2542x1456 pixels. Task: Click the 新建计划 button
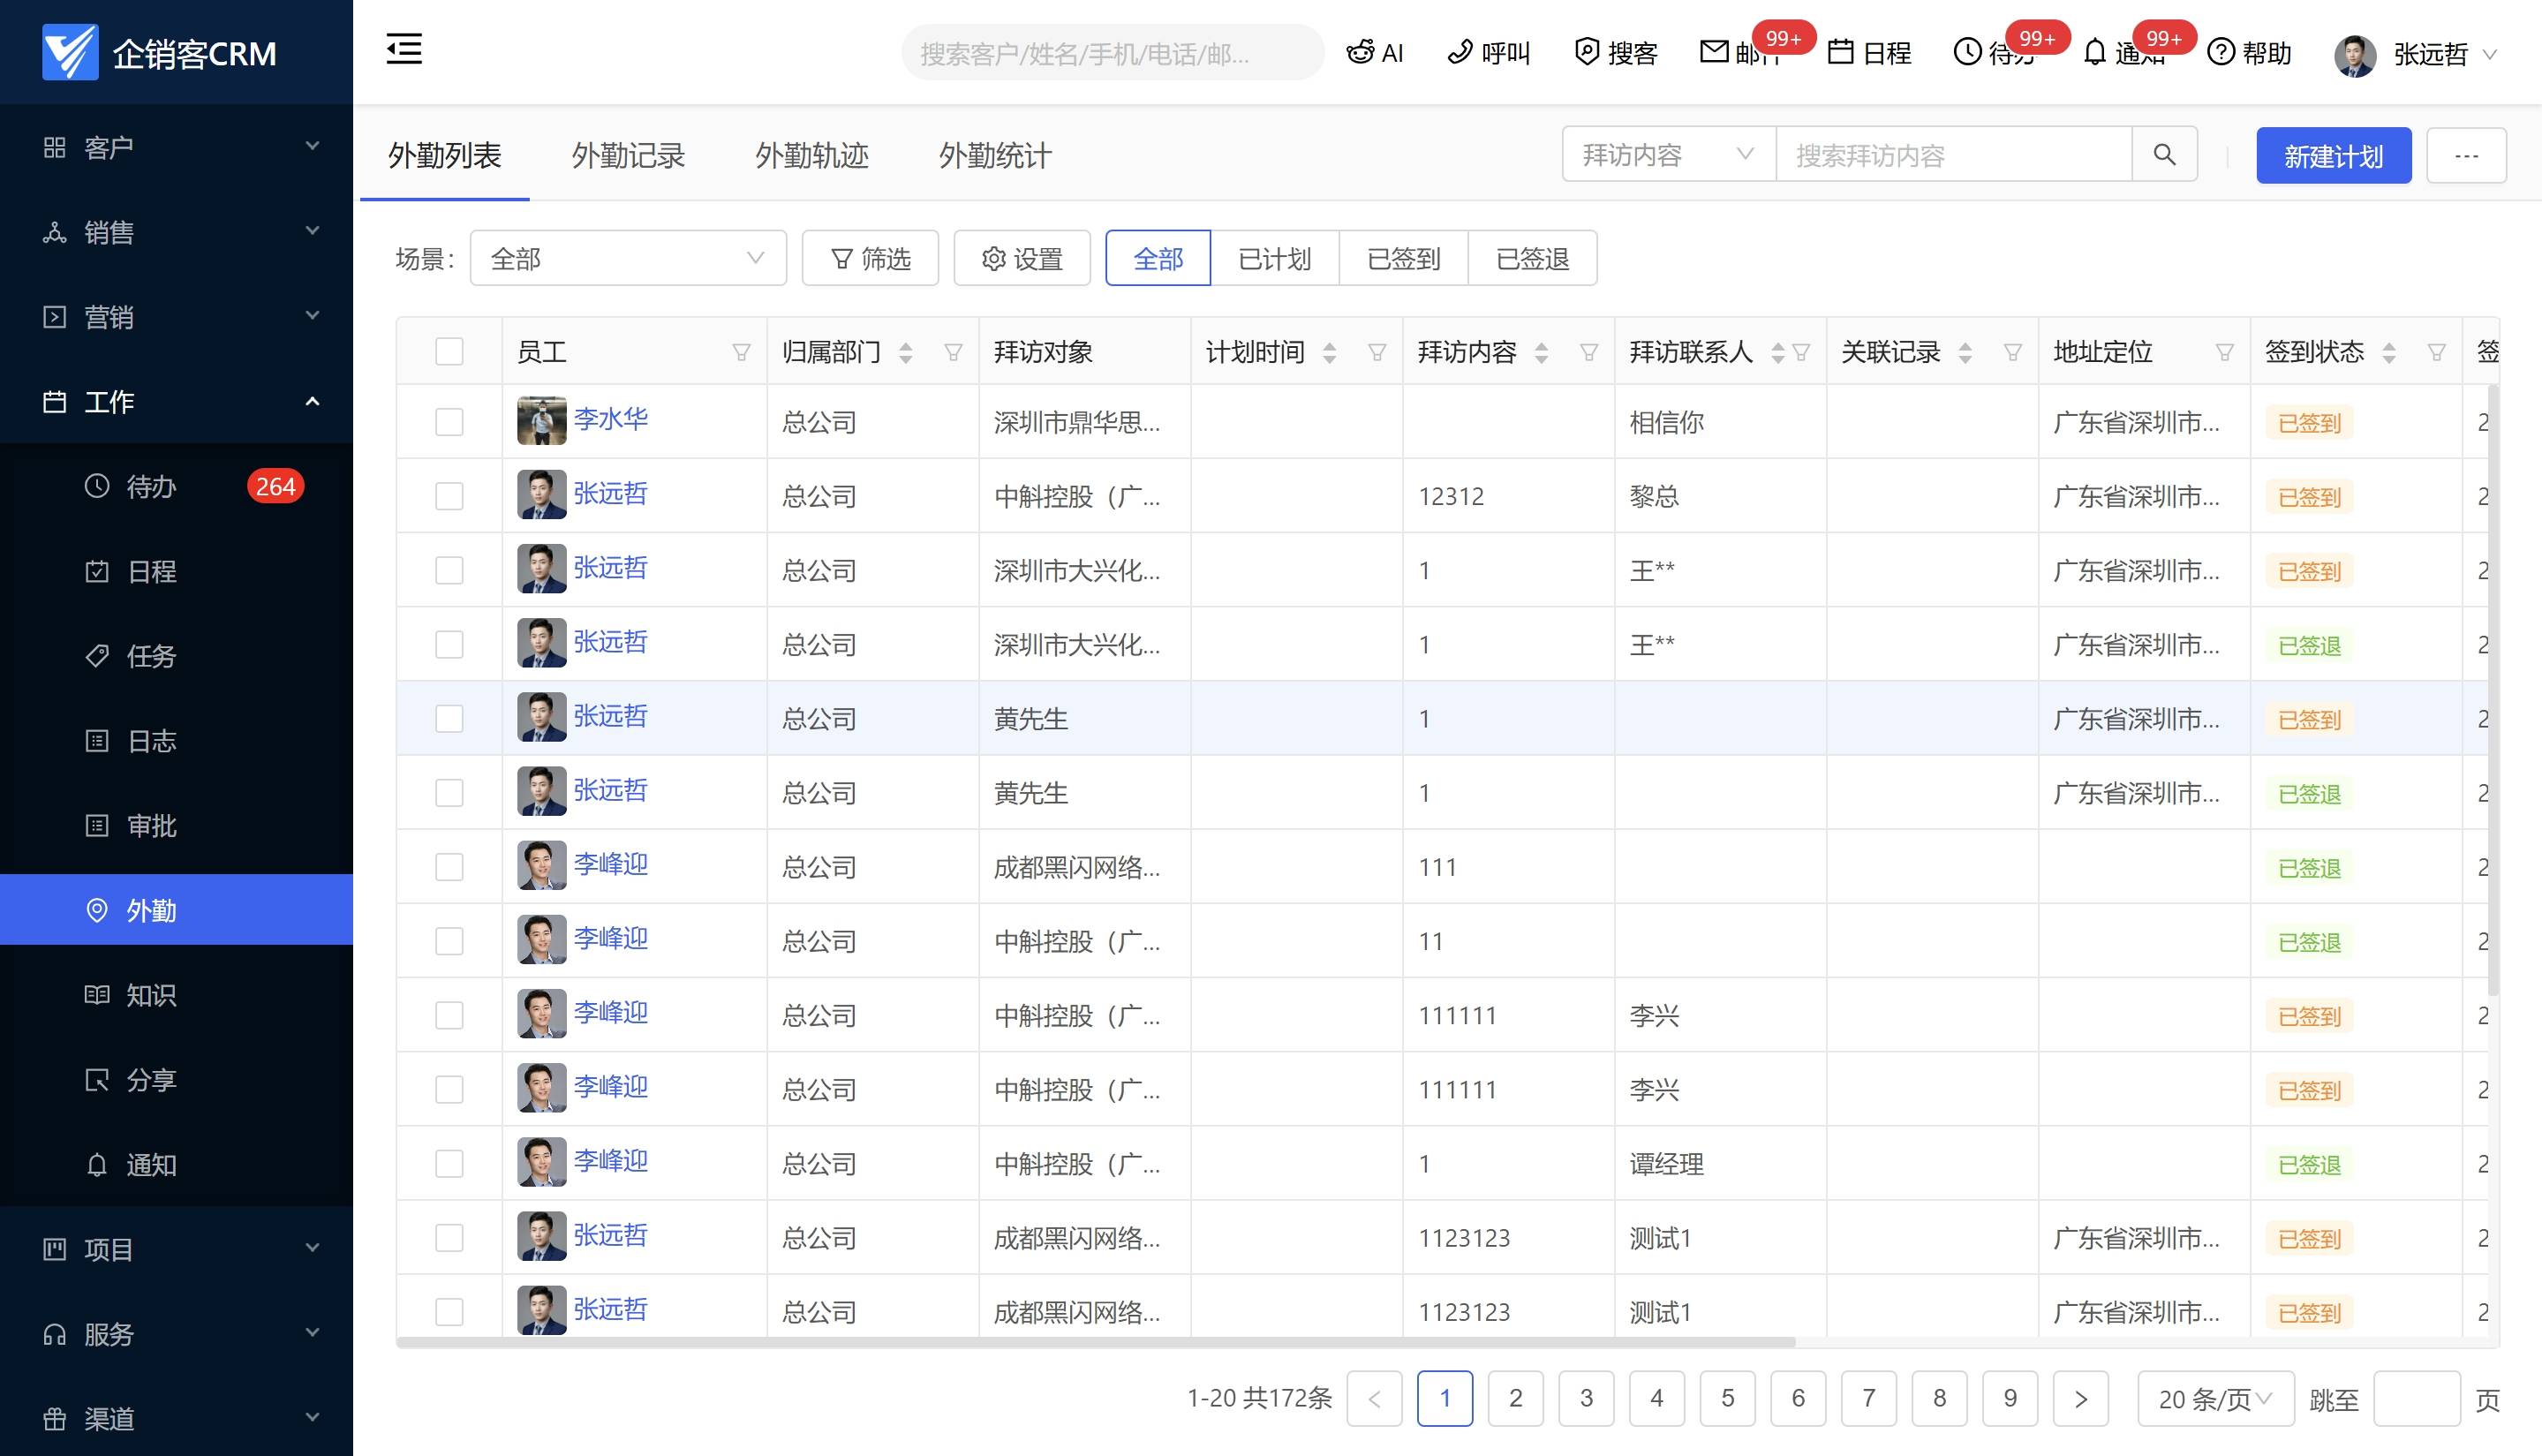tap(2334, 155)
